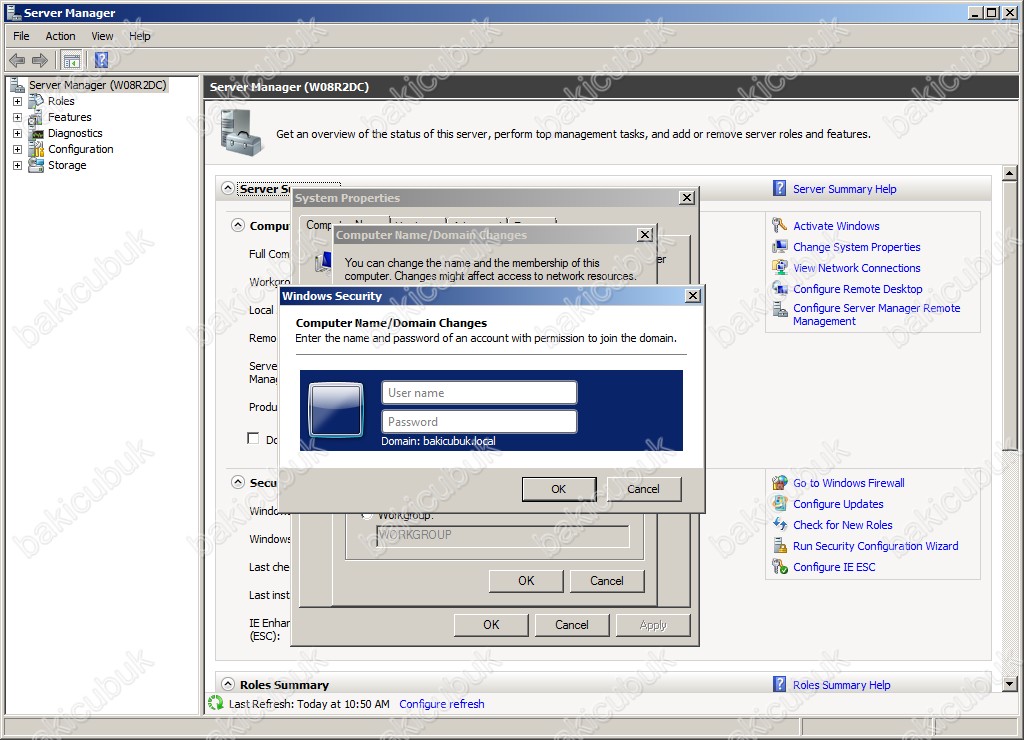Click the server toolbox icon beside the overview text
This screenshot has width=1024, height=740.
tap(241, 133)
